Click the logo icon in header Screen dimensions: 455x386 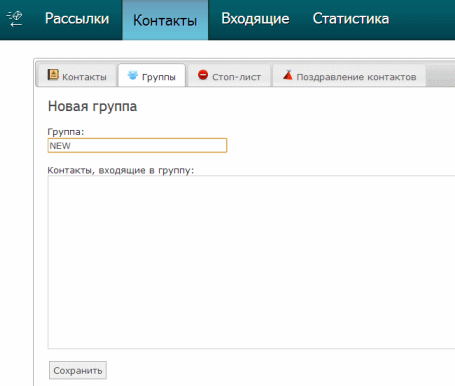pos(14,19)
